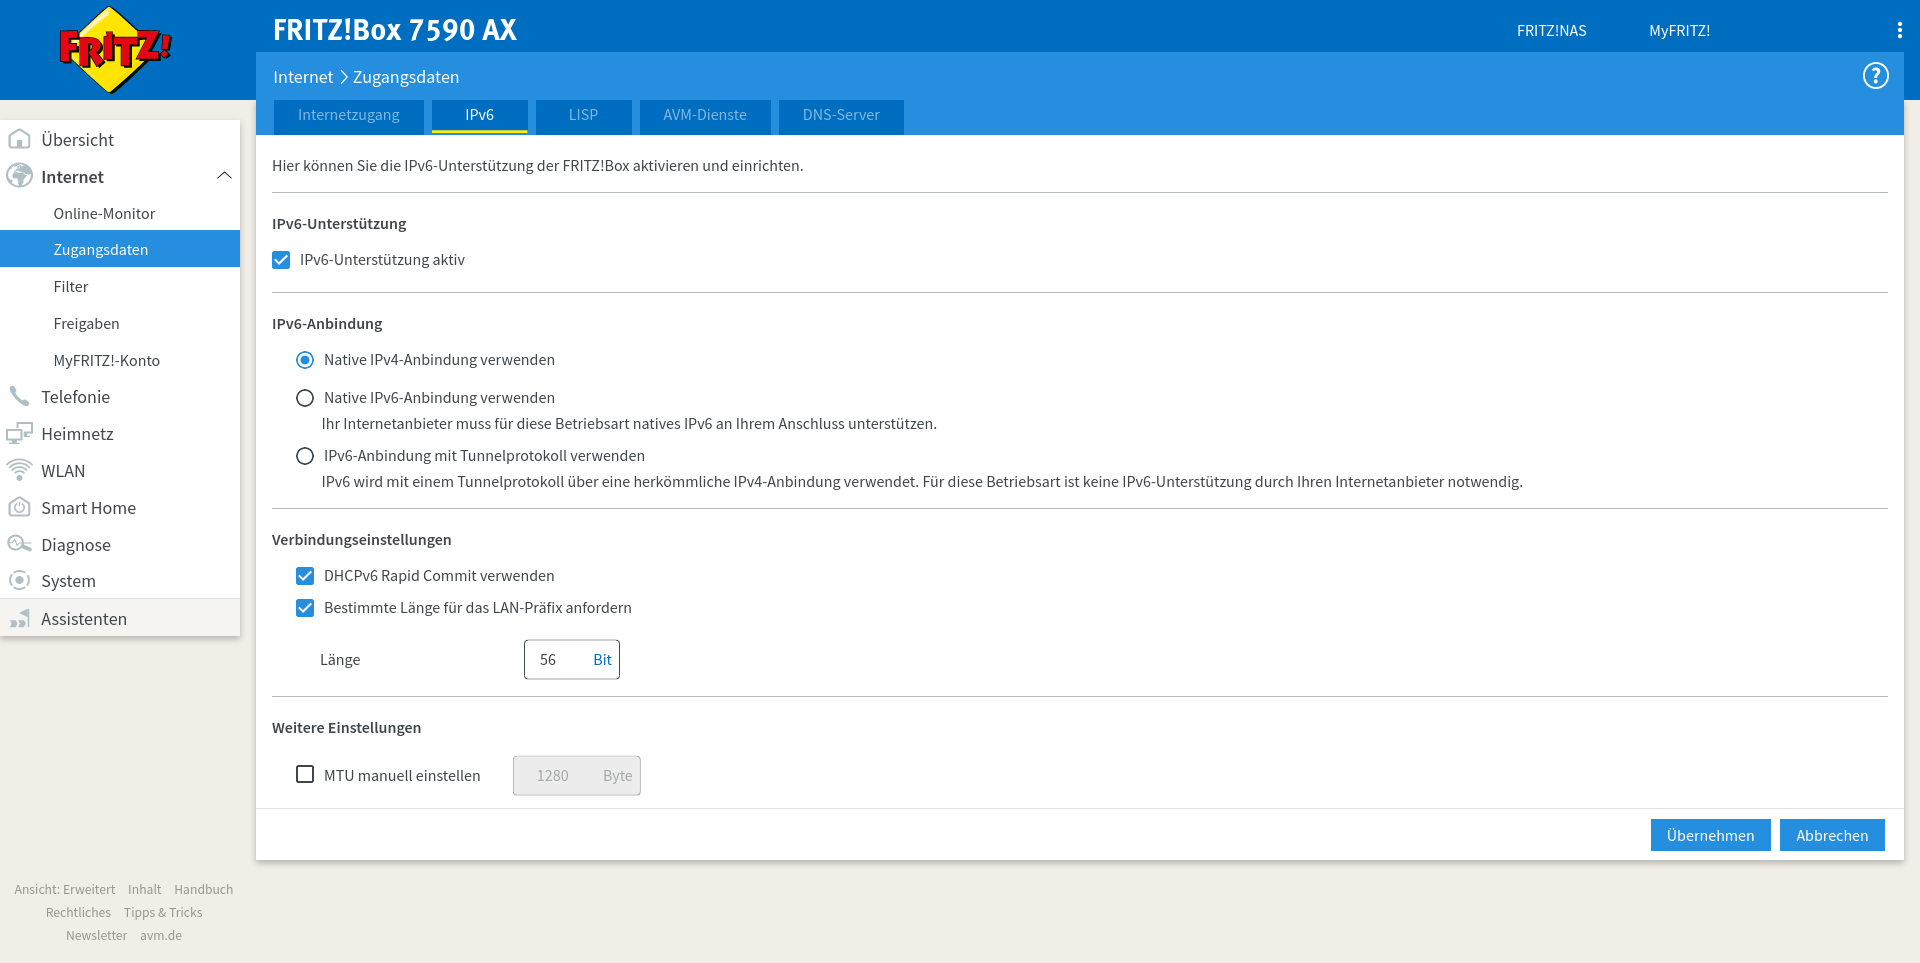Open Filter submenu item

coord(120,286)
